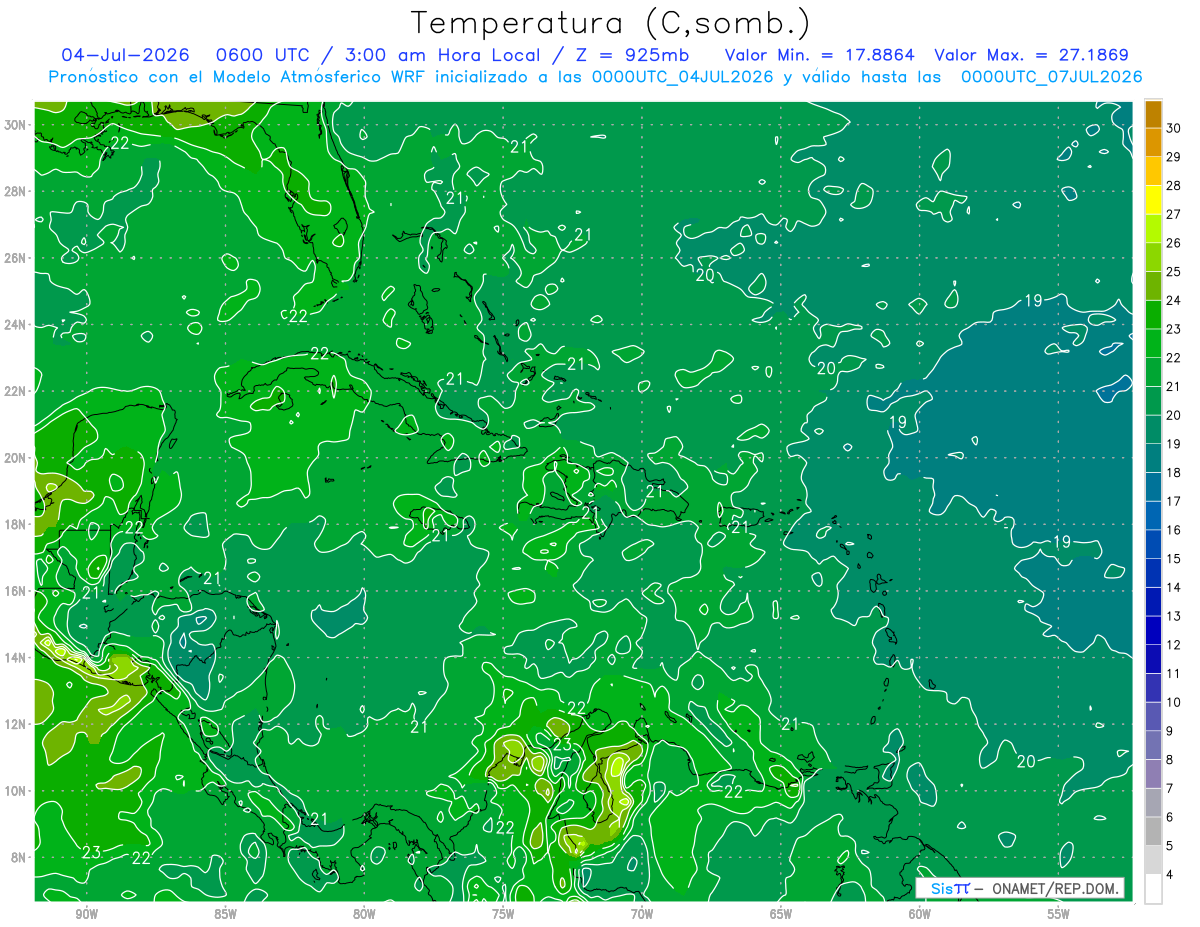Click the "12N" latitude axis label
This screenshot has width=1200, height=927.
point(15,724)
